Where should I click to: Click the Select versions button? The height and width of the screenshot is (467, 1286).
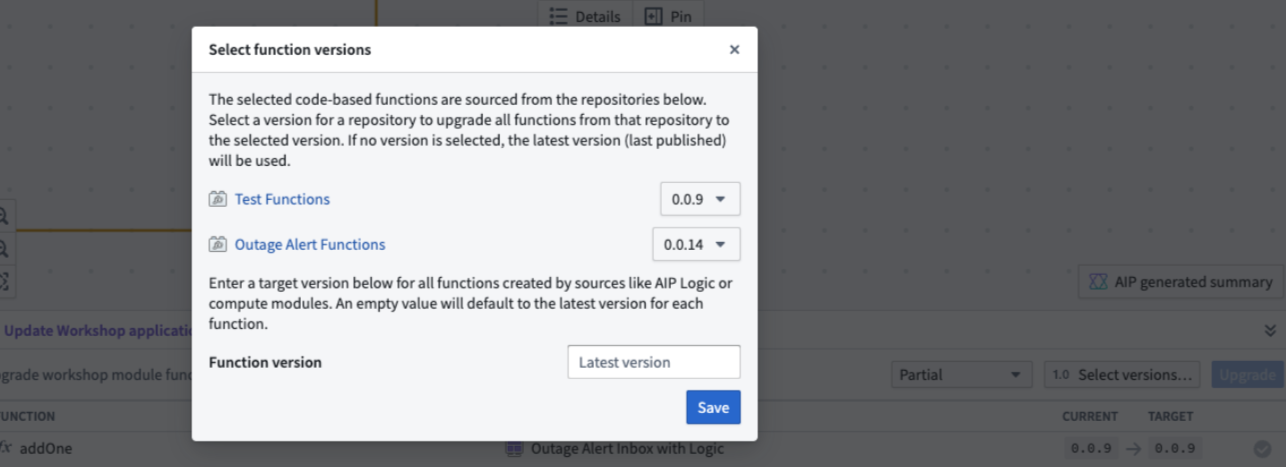coord(1122,375)
